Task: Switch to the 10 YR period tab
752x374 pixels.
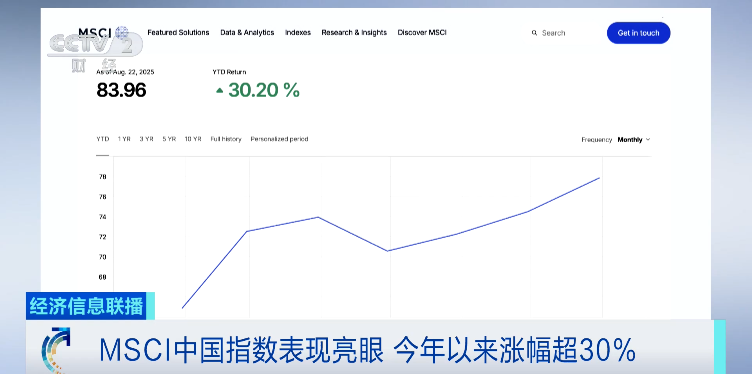Action: (x=193, y=139)
